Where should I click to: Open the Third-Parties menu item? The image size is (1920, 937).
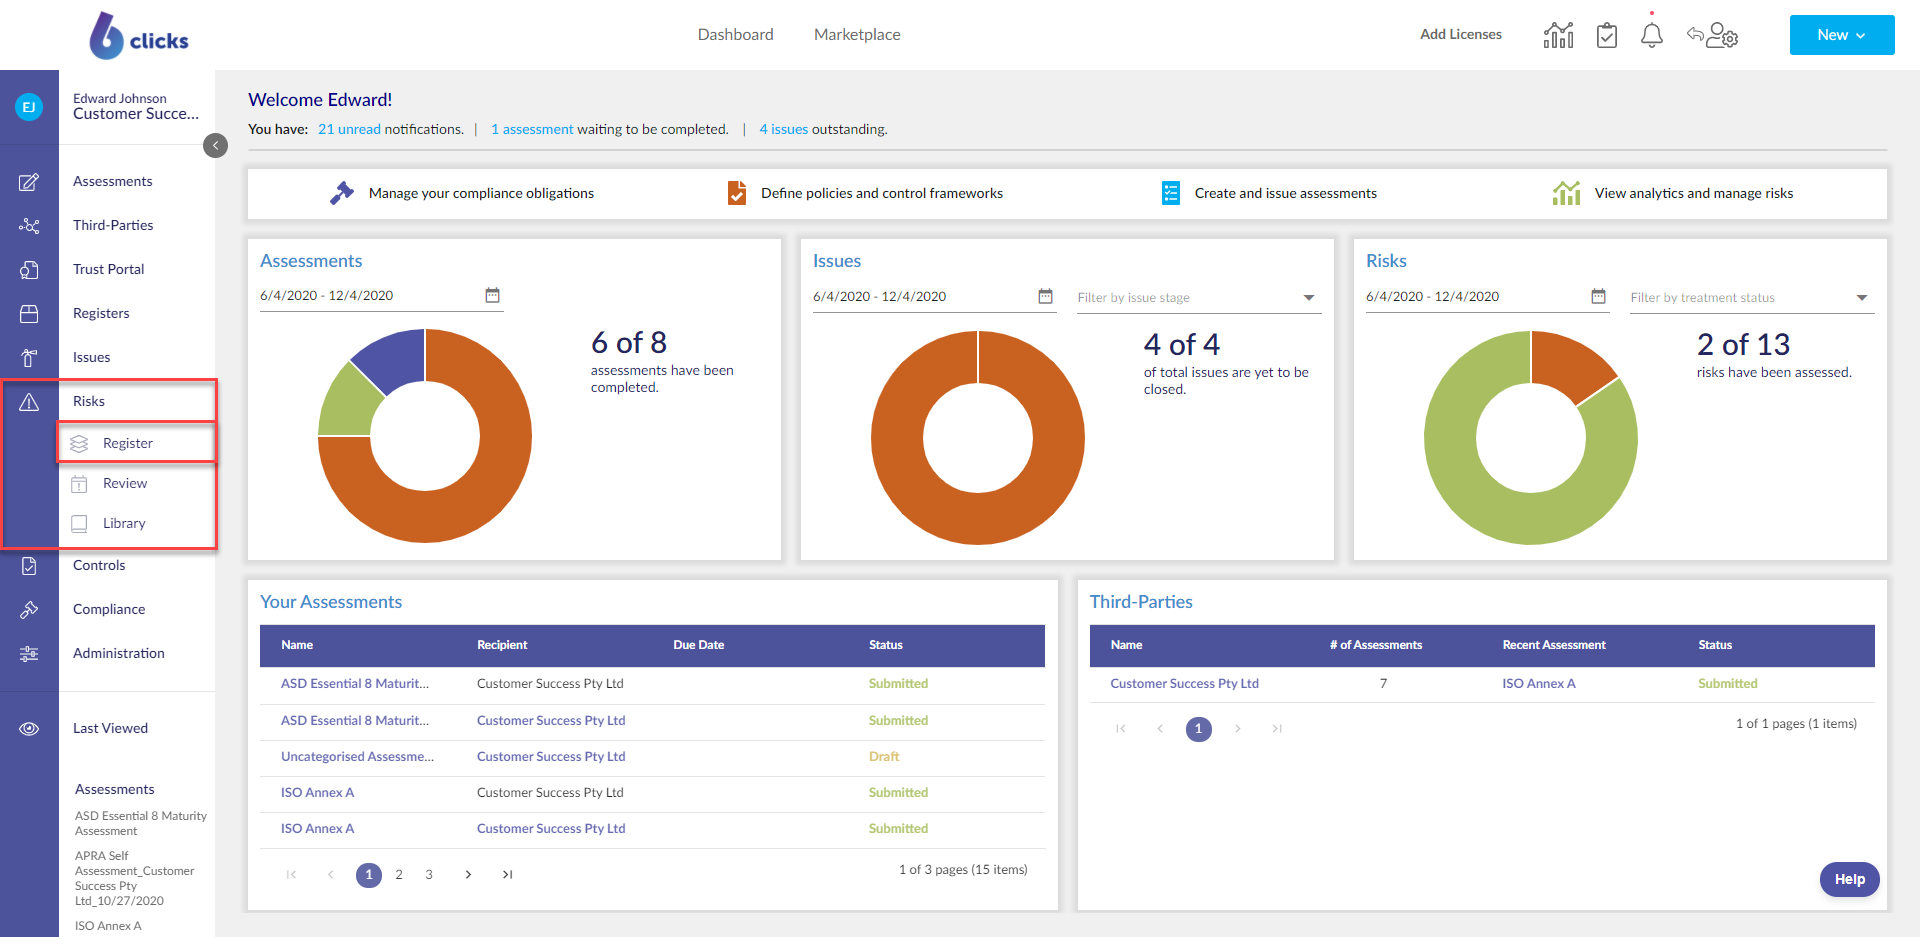pyautogui.click(x=113, y=226)
